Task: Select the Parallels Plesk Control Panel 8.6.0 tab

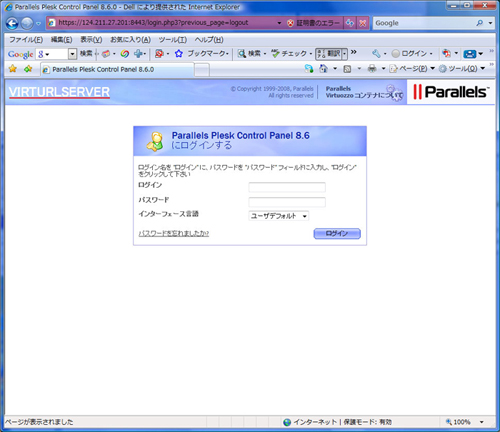Action: tap(117, 69)
